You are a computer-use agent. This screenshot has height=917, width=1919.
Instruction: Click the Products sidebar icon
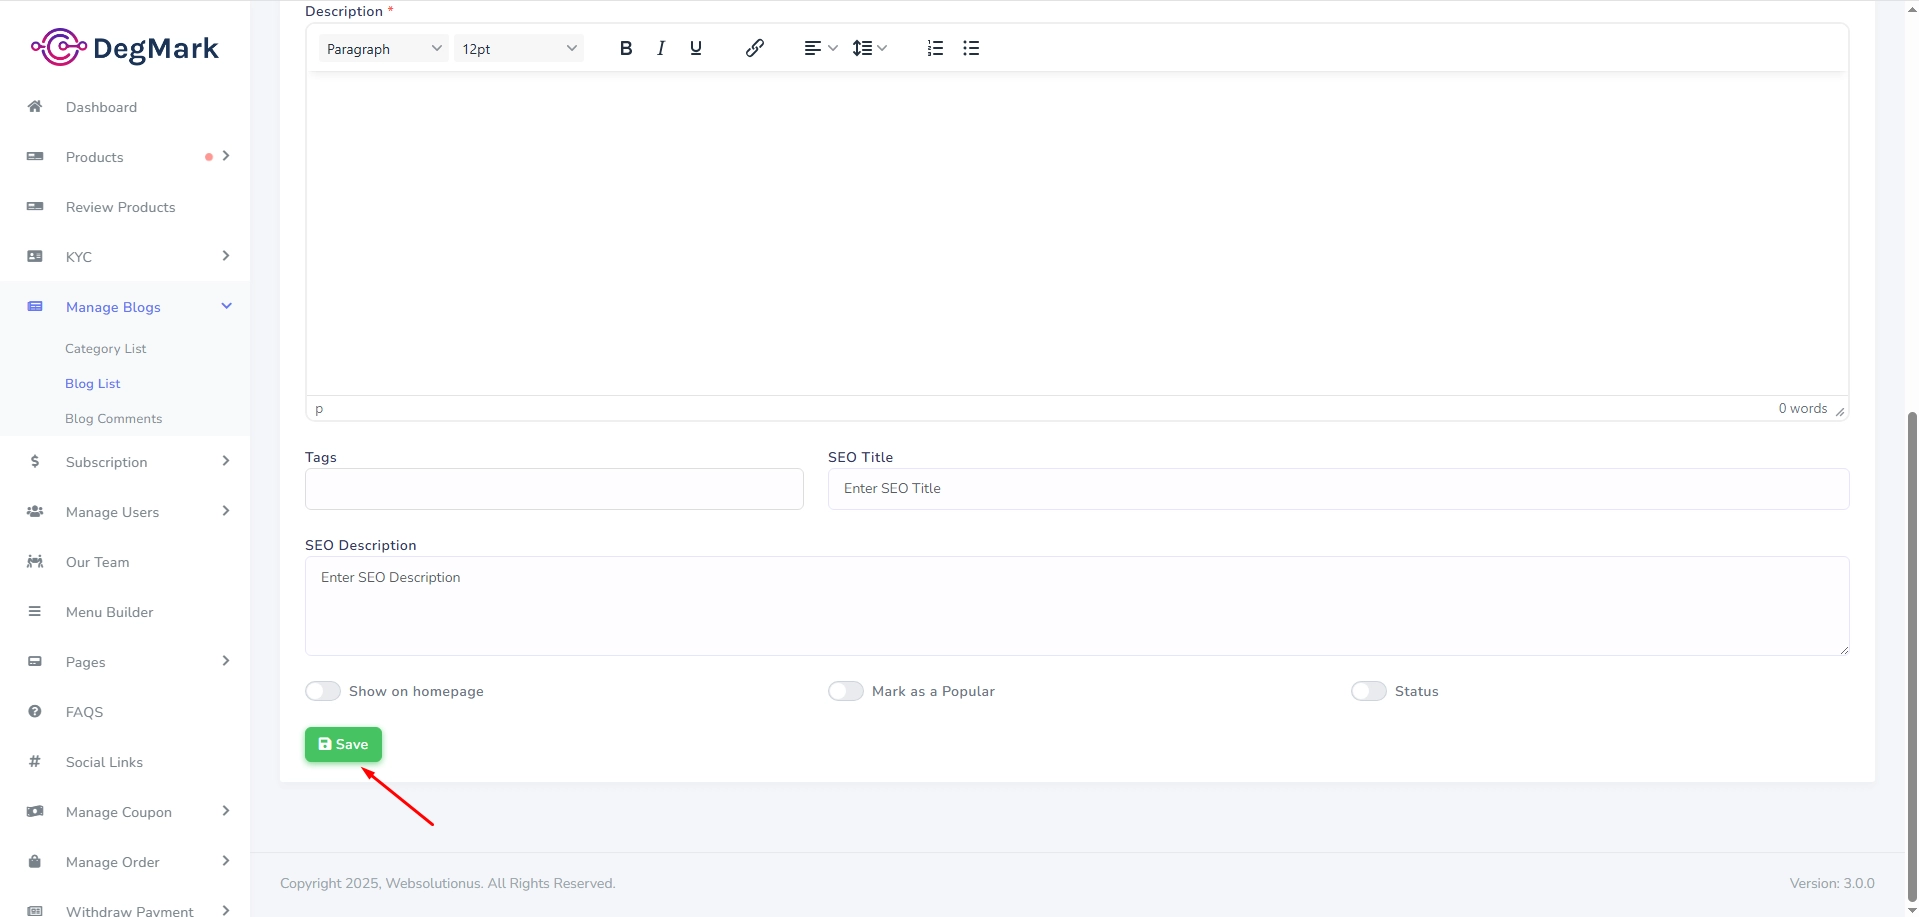click(x=35, y=156)
